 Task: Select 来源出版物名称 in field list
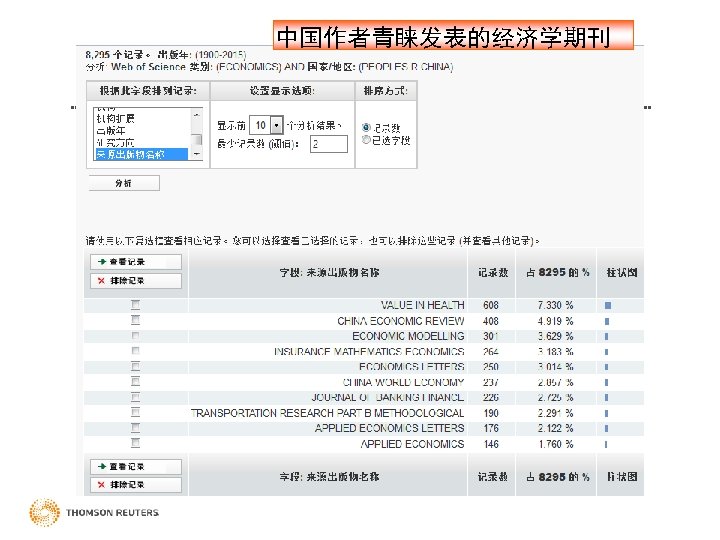coord(141,154)
